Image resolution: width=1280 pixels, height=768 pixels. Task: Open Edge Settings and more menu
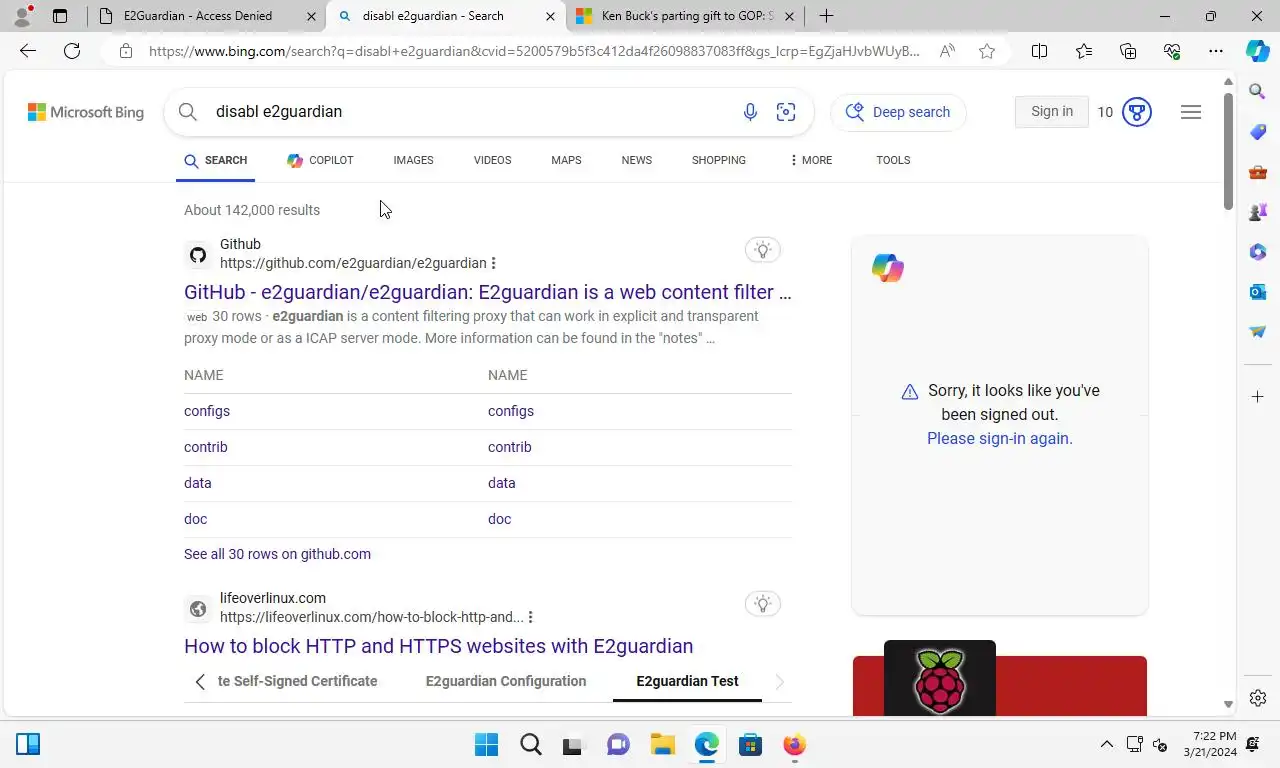click(x=1216, y=51)
